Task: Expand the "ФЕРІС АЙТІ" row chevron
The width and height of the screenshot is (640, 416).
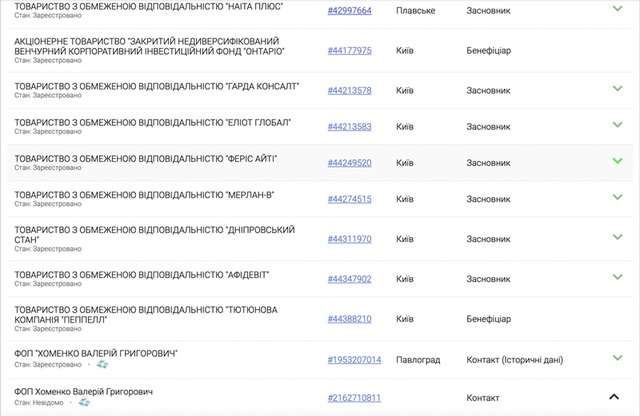Action: 617,161
